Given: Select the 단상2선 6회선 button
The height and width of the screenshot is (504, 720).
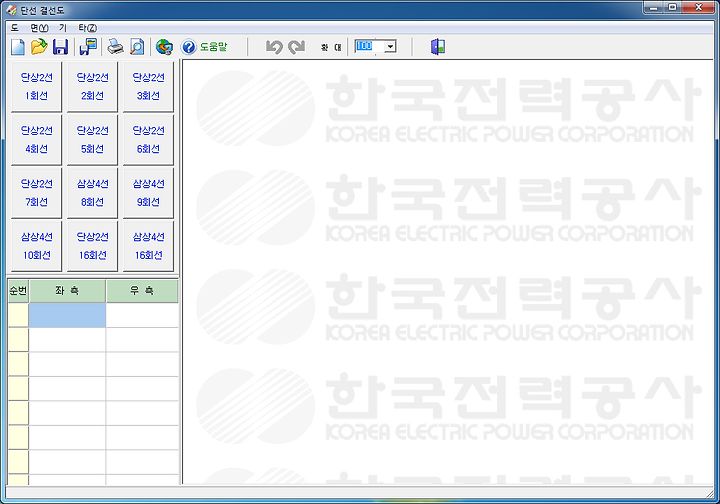Looking at the screenshot, I should (148, 140).
